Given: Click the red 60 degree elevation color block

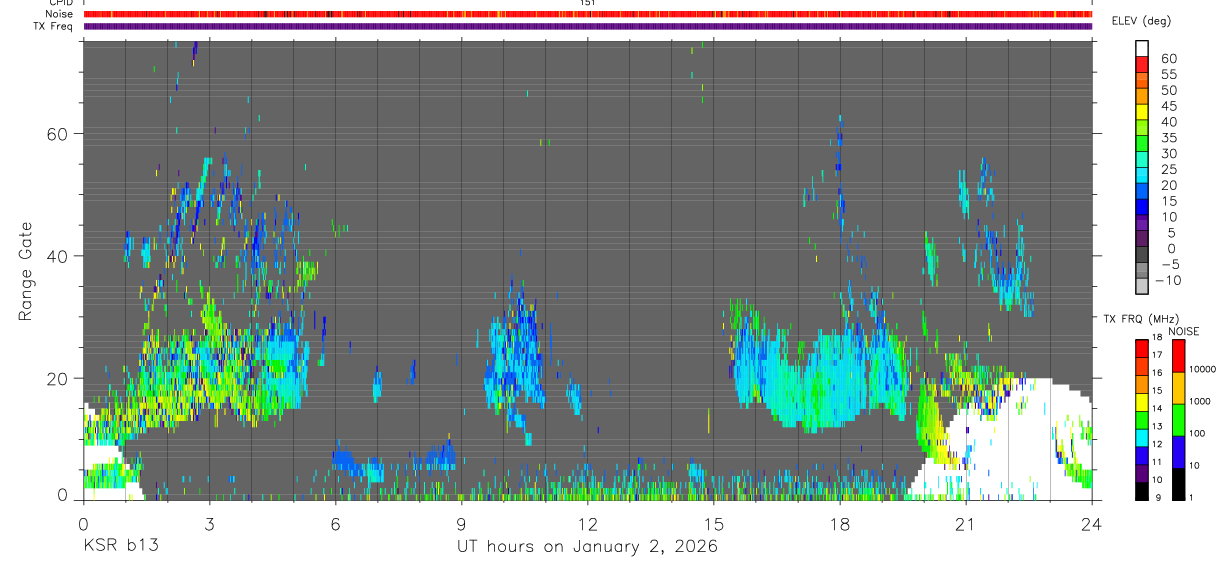Looking at the screenshot, I should [x=1143, y=65].
